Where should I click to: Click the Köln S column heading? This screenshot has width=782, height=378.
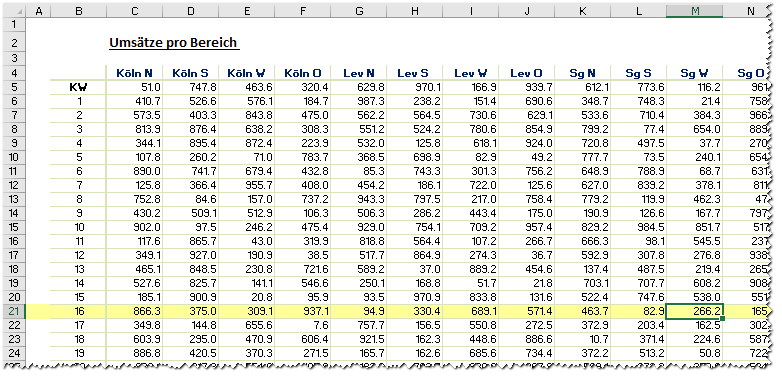(190, 73)
